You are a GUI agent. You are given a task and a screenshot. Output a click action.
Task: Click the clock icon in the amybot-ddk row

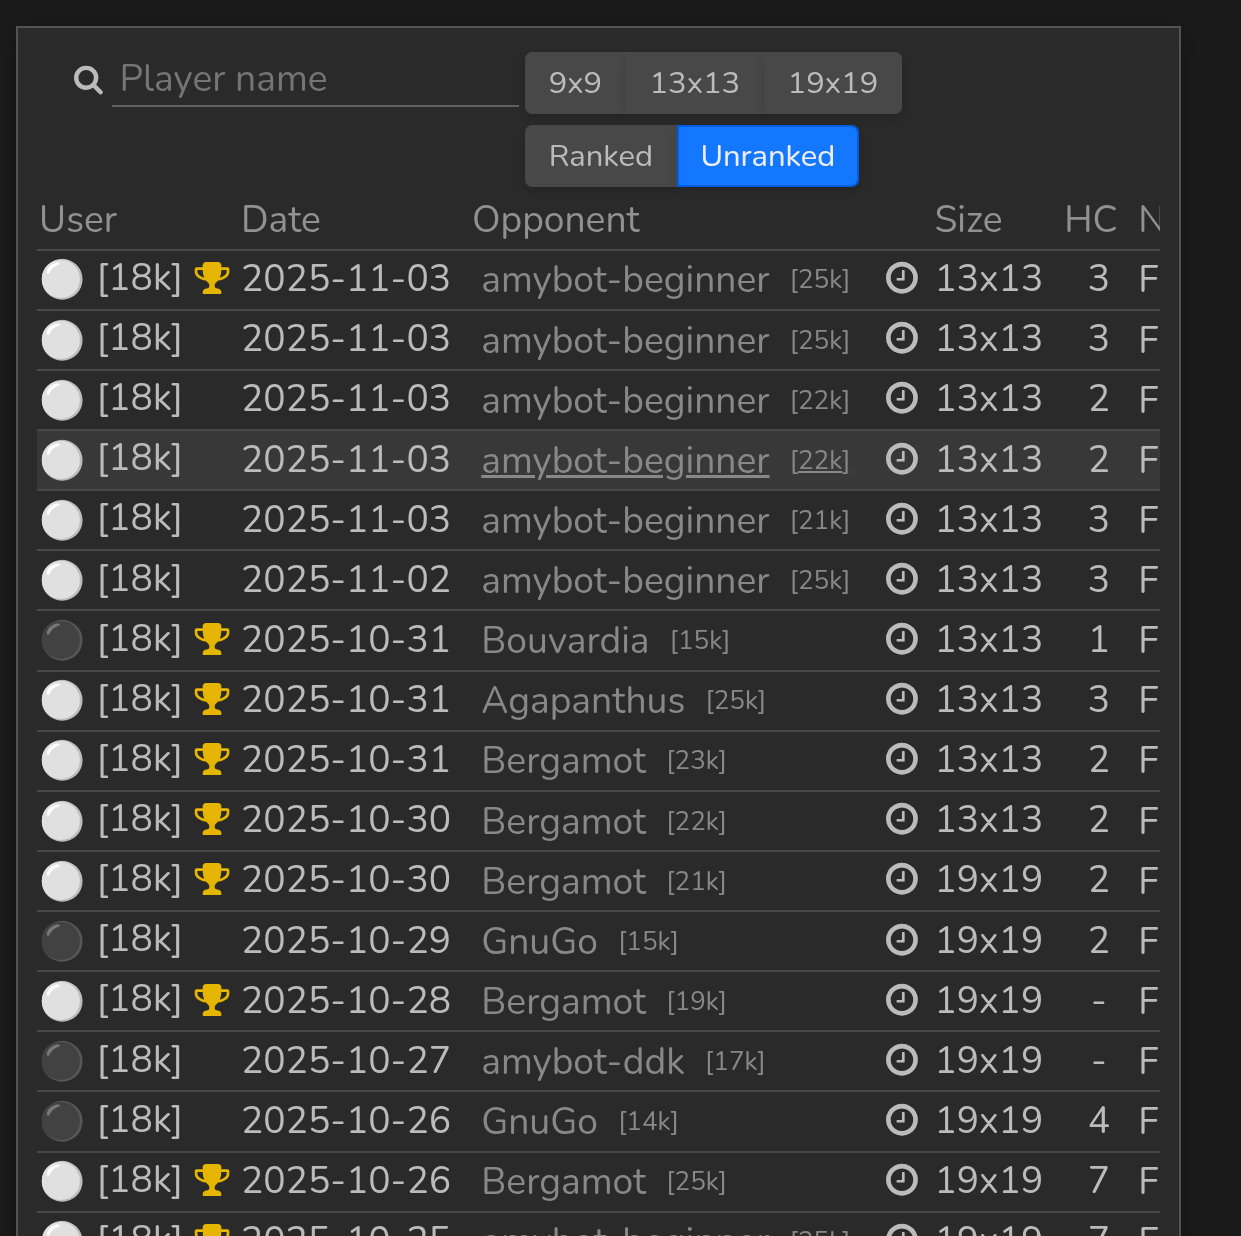[x=902, y=1061]
